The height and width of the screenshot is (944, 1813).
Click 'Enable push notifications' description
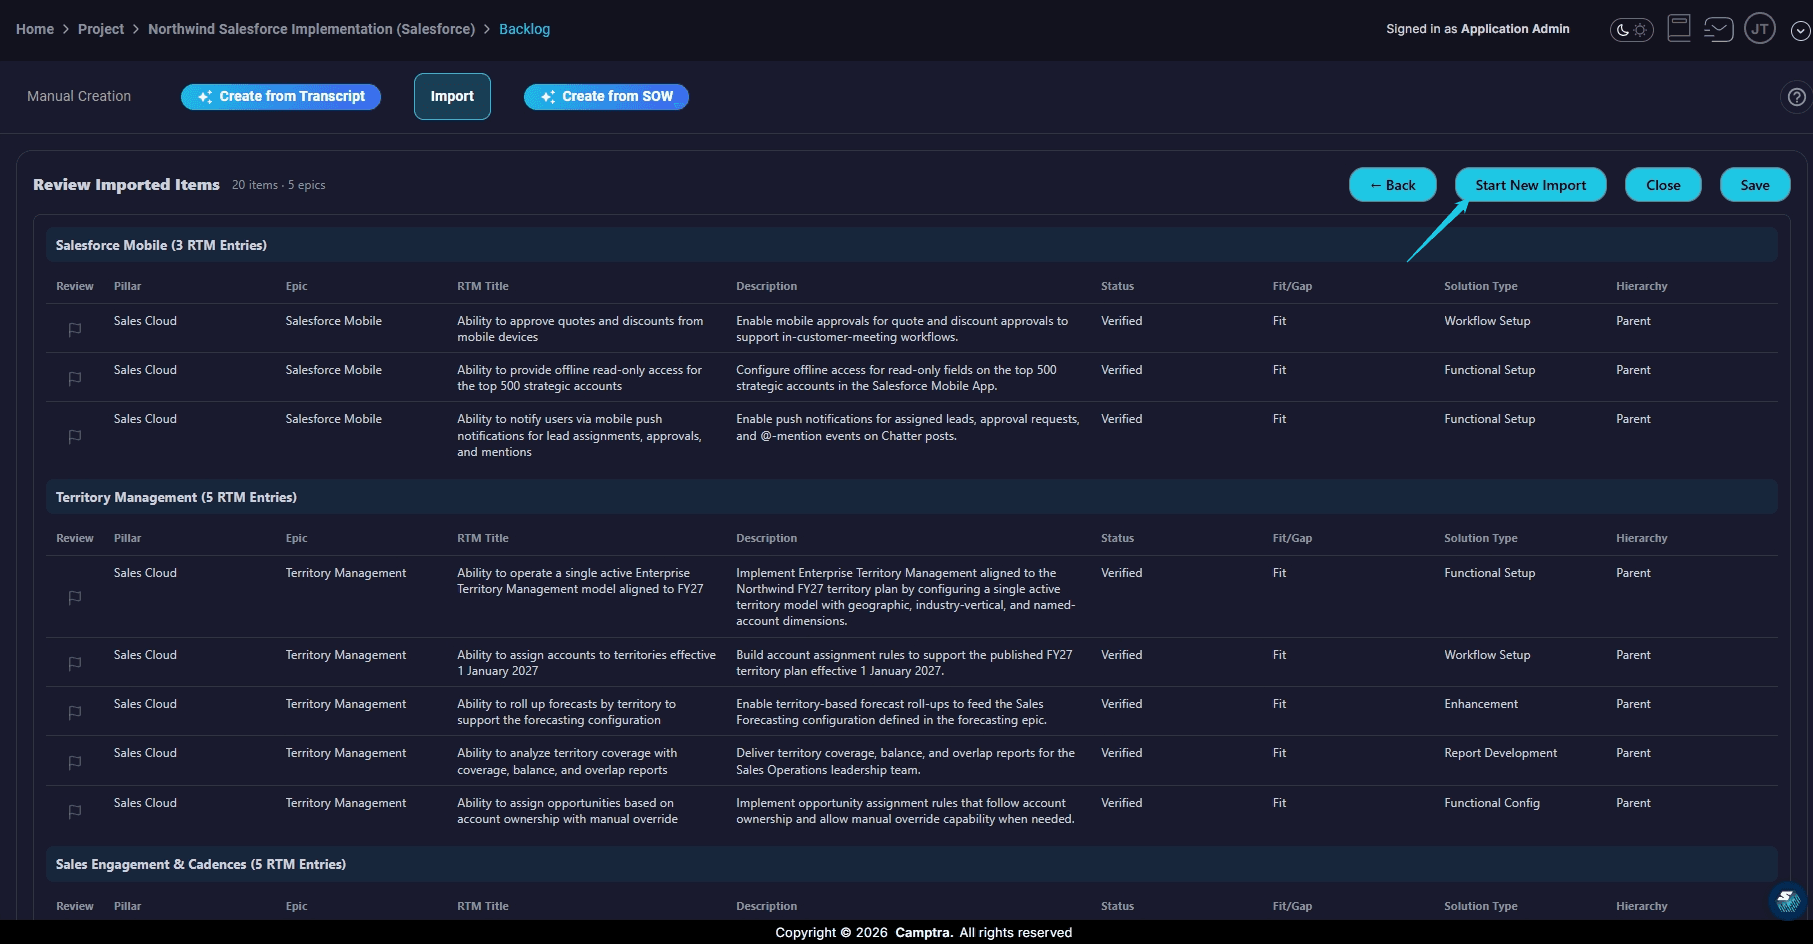point(907,427)
